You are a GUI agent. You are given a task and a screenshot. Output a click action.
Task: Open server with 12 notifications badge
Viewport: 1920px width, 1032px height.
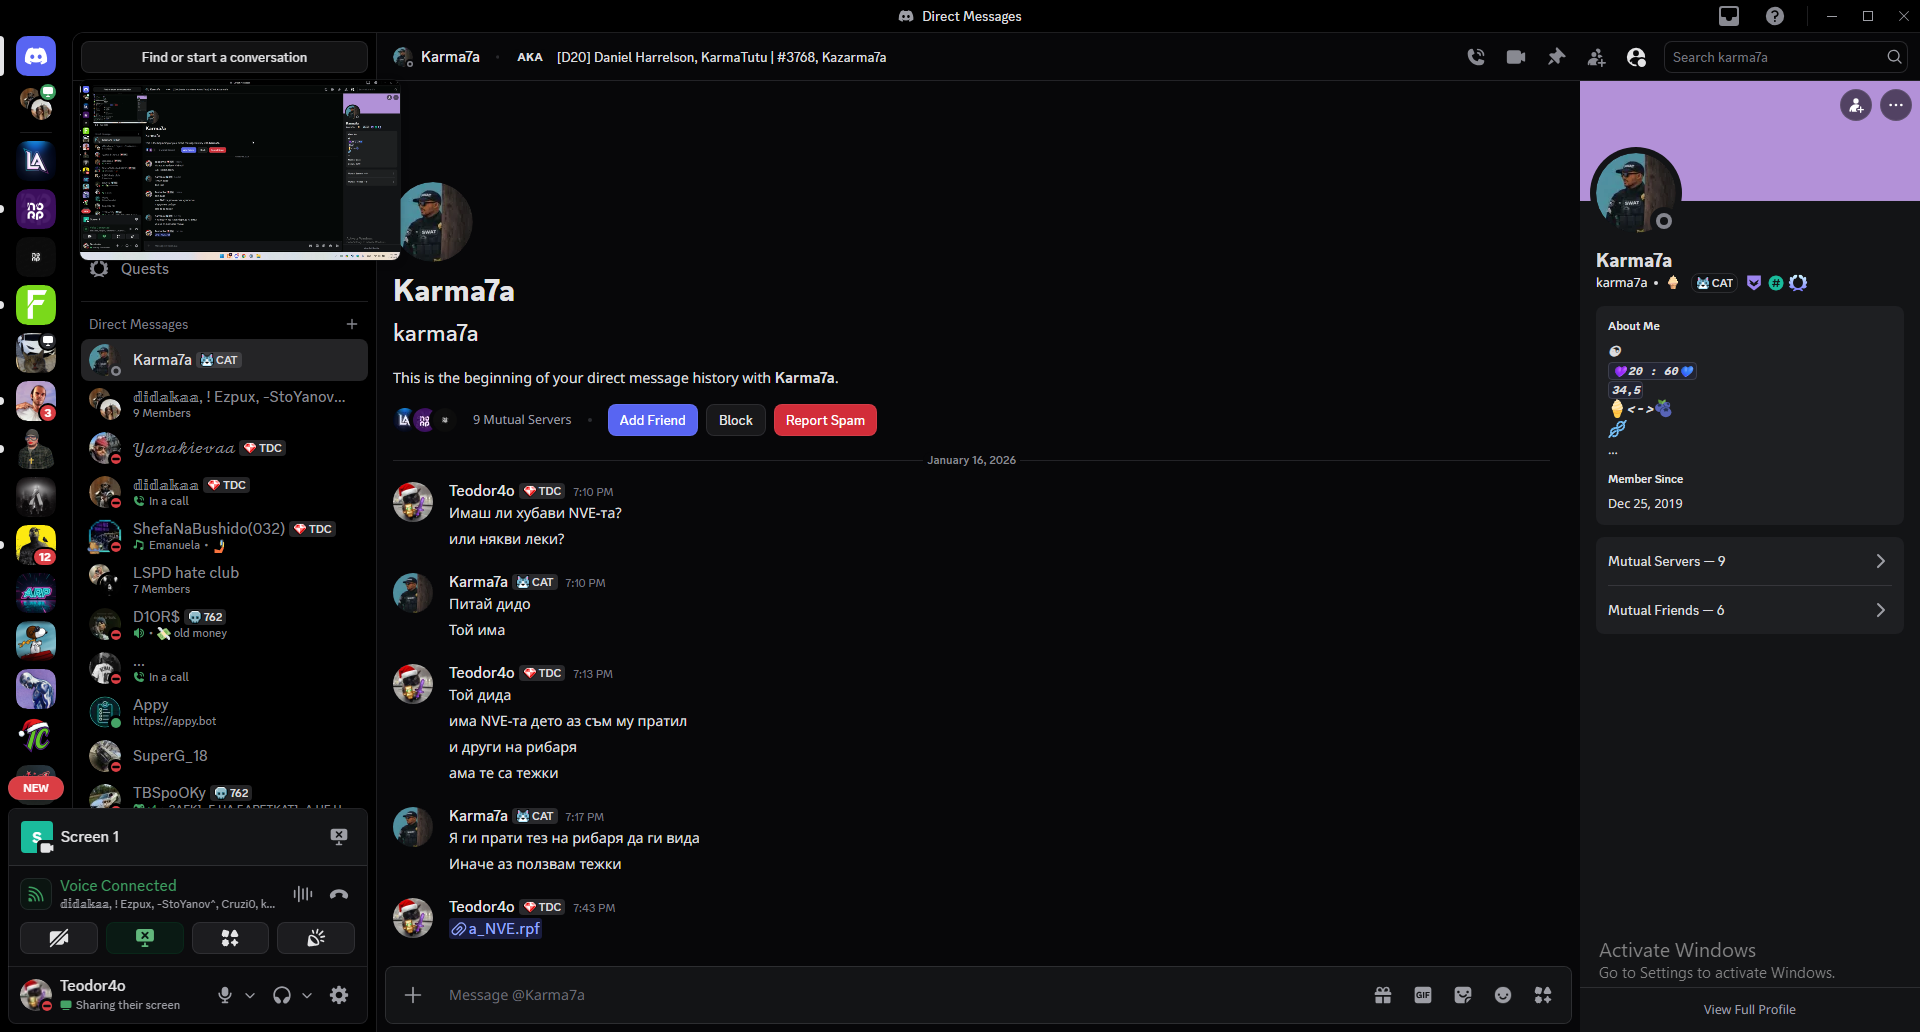pos(36,545)
